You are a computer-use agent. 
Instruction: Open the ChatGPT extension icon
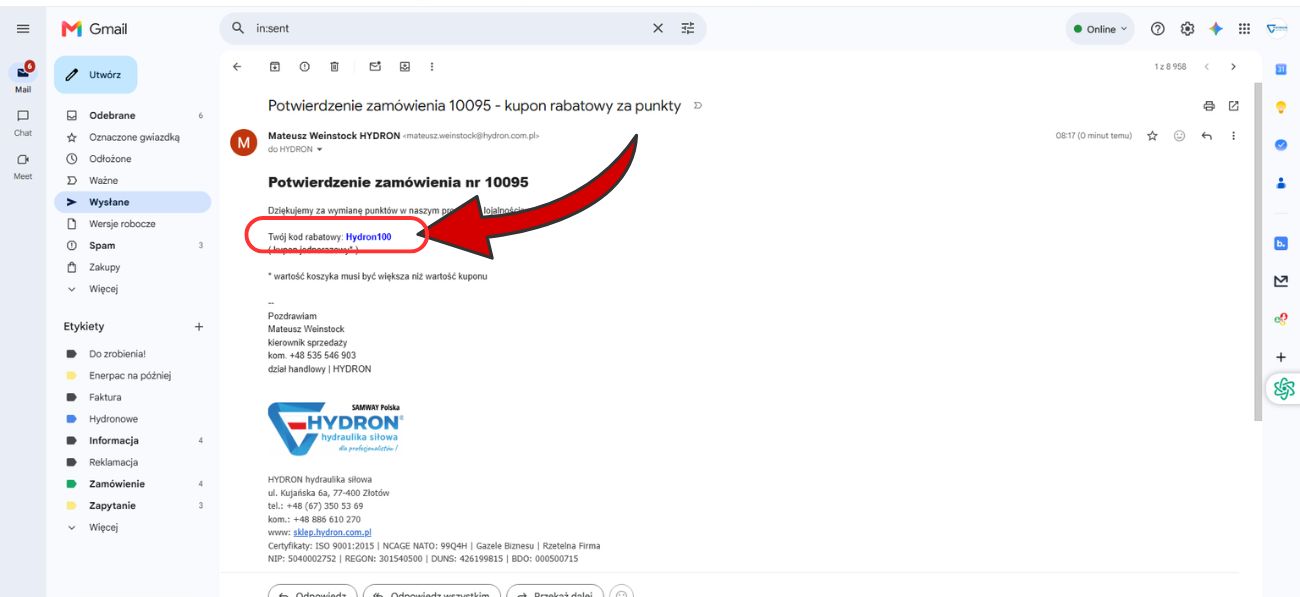coord(1284,389)
